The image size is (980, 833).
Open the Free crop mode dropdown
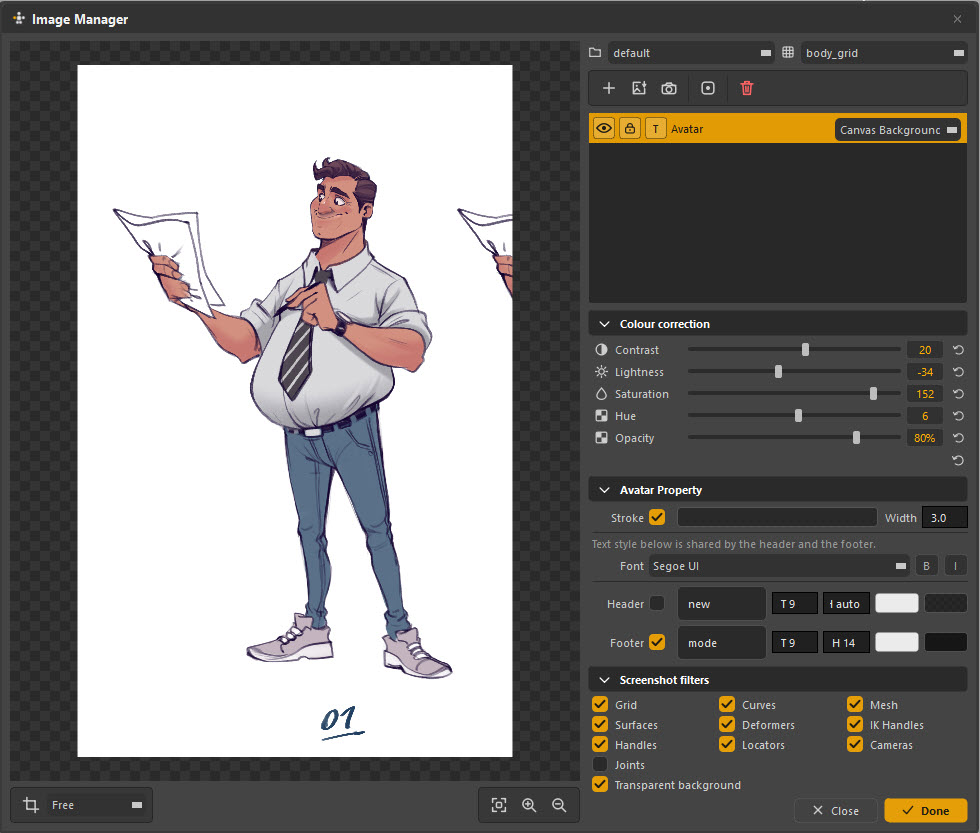(x=96, y=805)
